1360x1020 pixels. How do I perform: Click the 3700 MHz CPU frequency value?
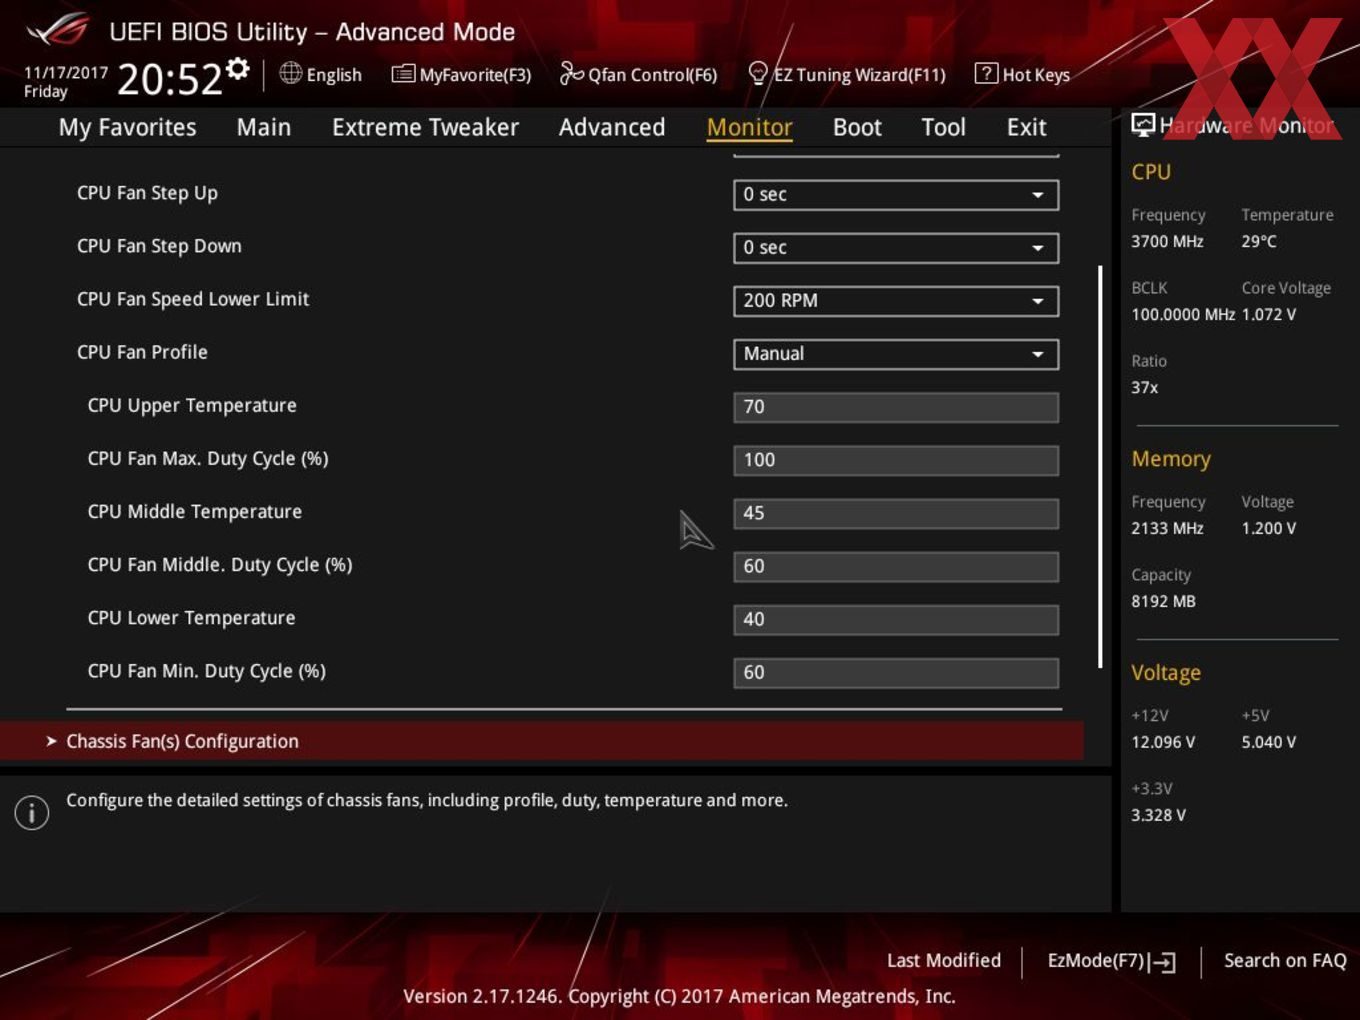pos(1167,241)
